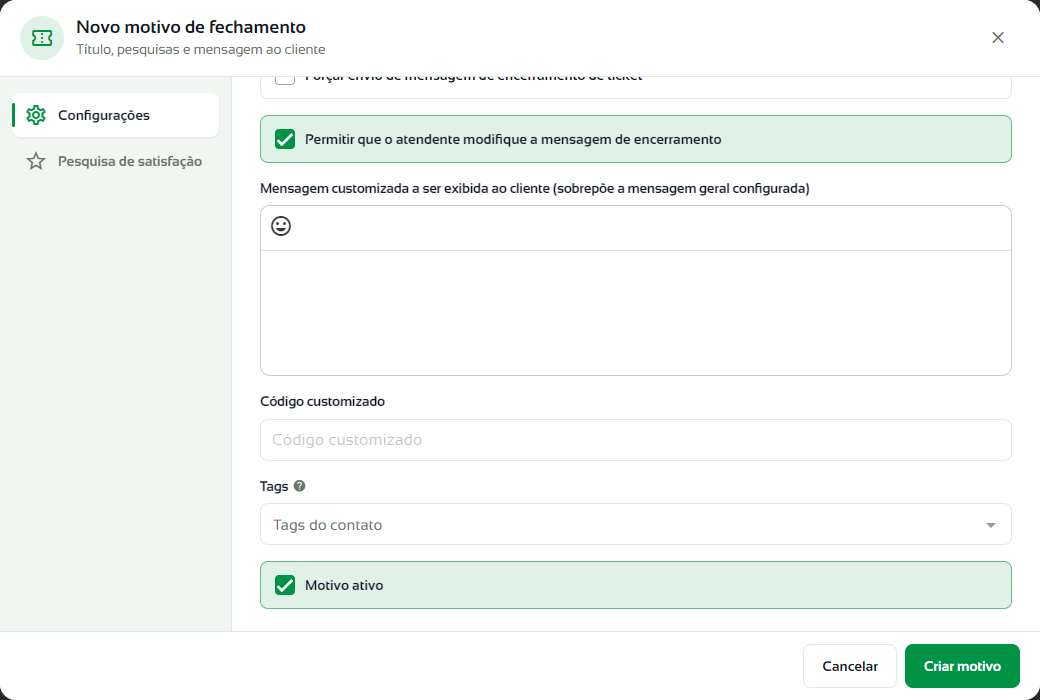Click the Motivo ativo label text
This screenshot has width=1040, height=700.
point(344,585)
